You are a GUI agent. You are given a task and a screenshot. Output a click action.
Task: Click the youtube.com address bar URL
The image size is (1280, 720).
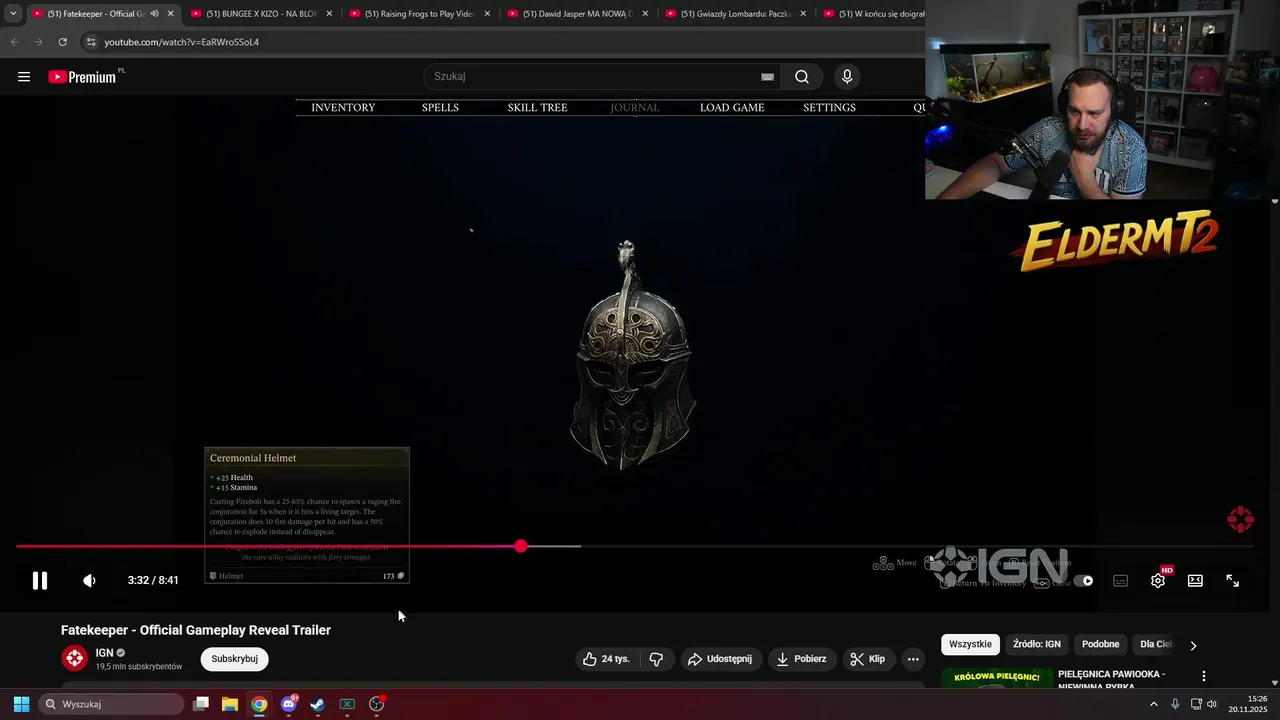tap(181, 42)
